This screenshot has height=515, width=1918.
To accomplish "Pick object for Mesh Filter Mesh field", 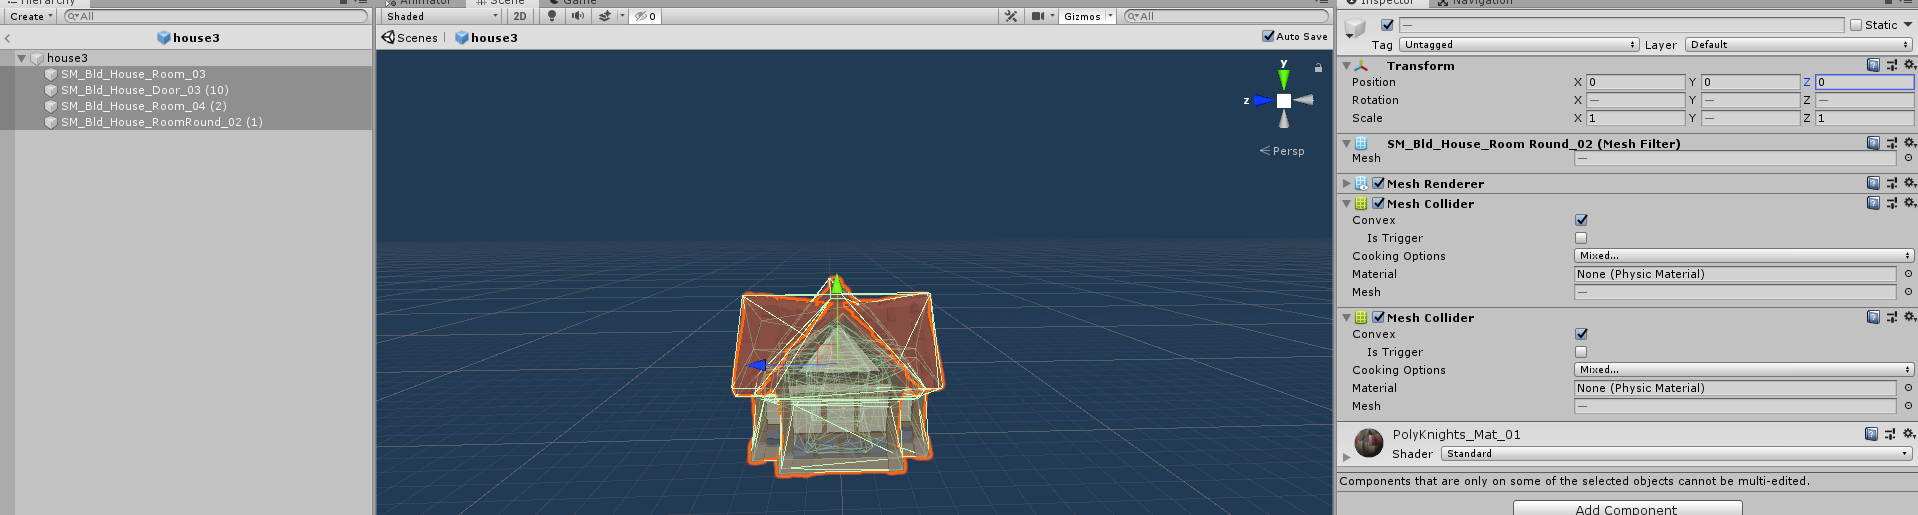I will (x=1908, y=158).
